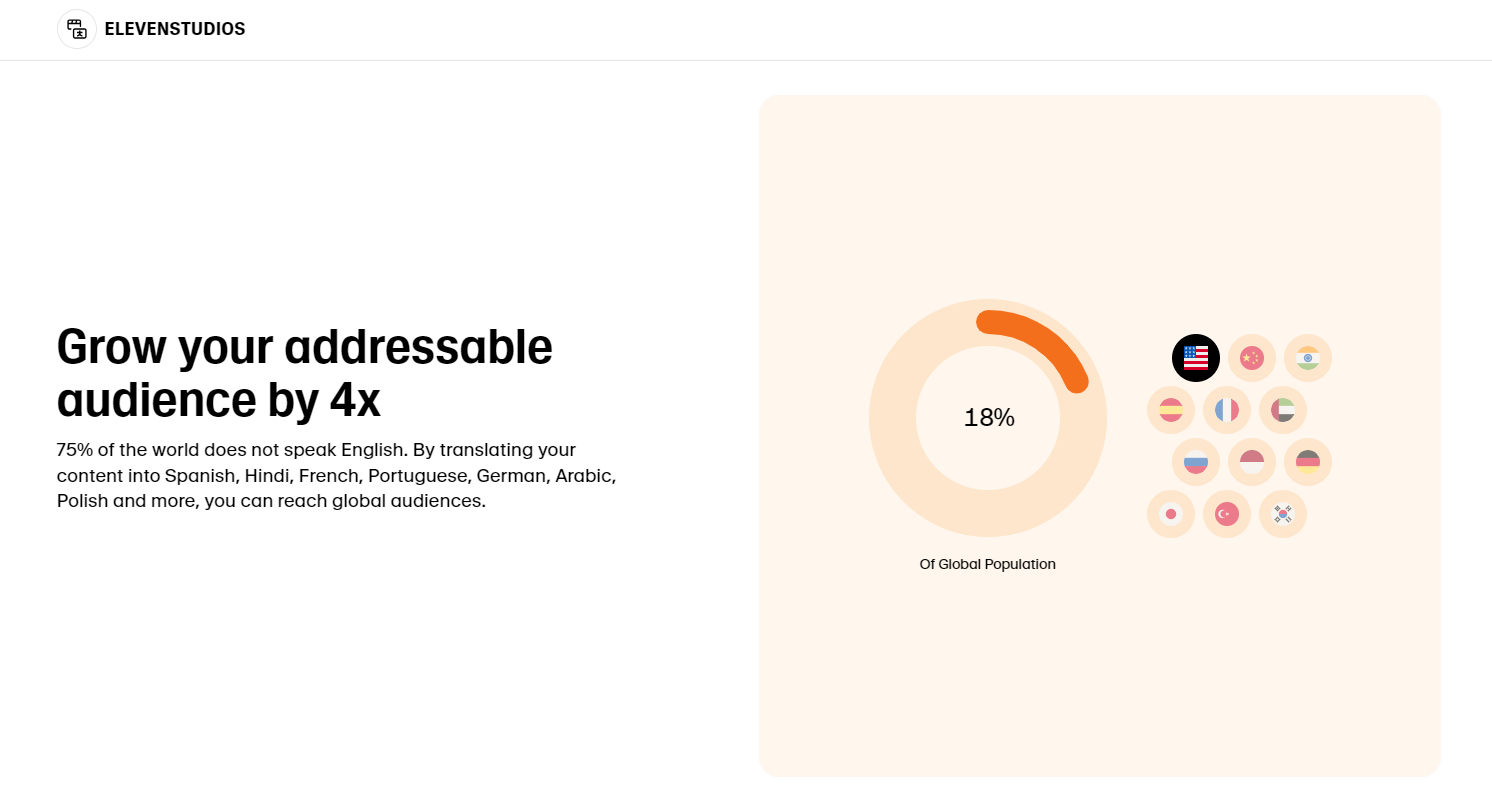The image size is (1492, 794).
Task: Click the ElevenStudios logo icon
Action: click(x=77, y=29)
